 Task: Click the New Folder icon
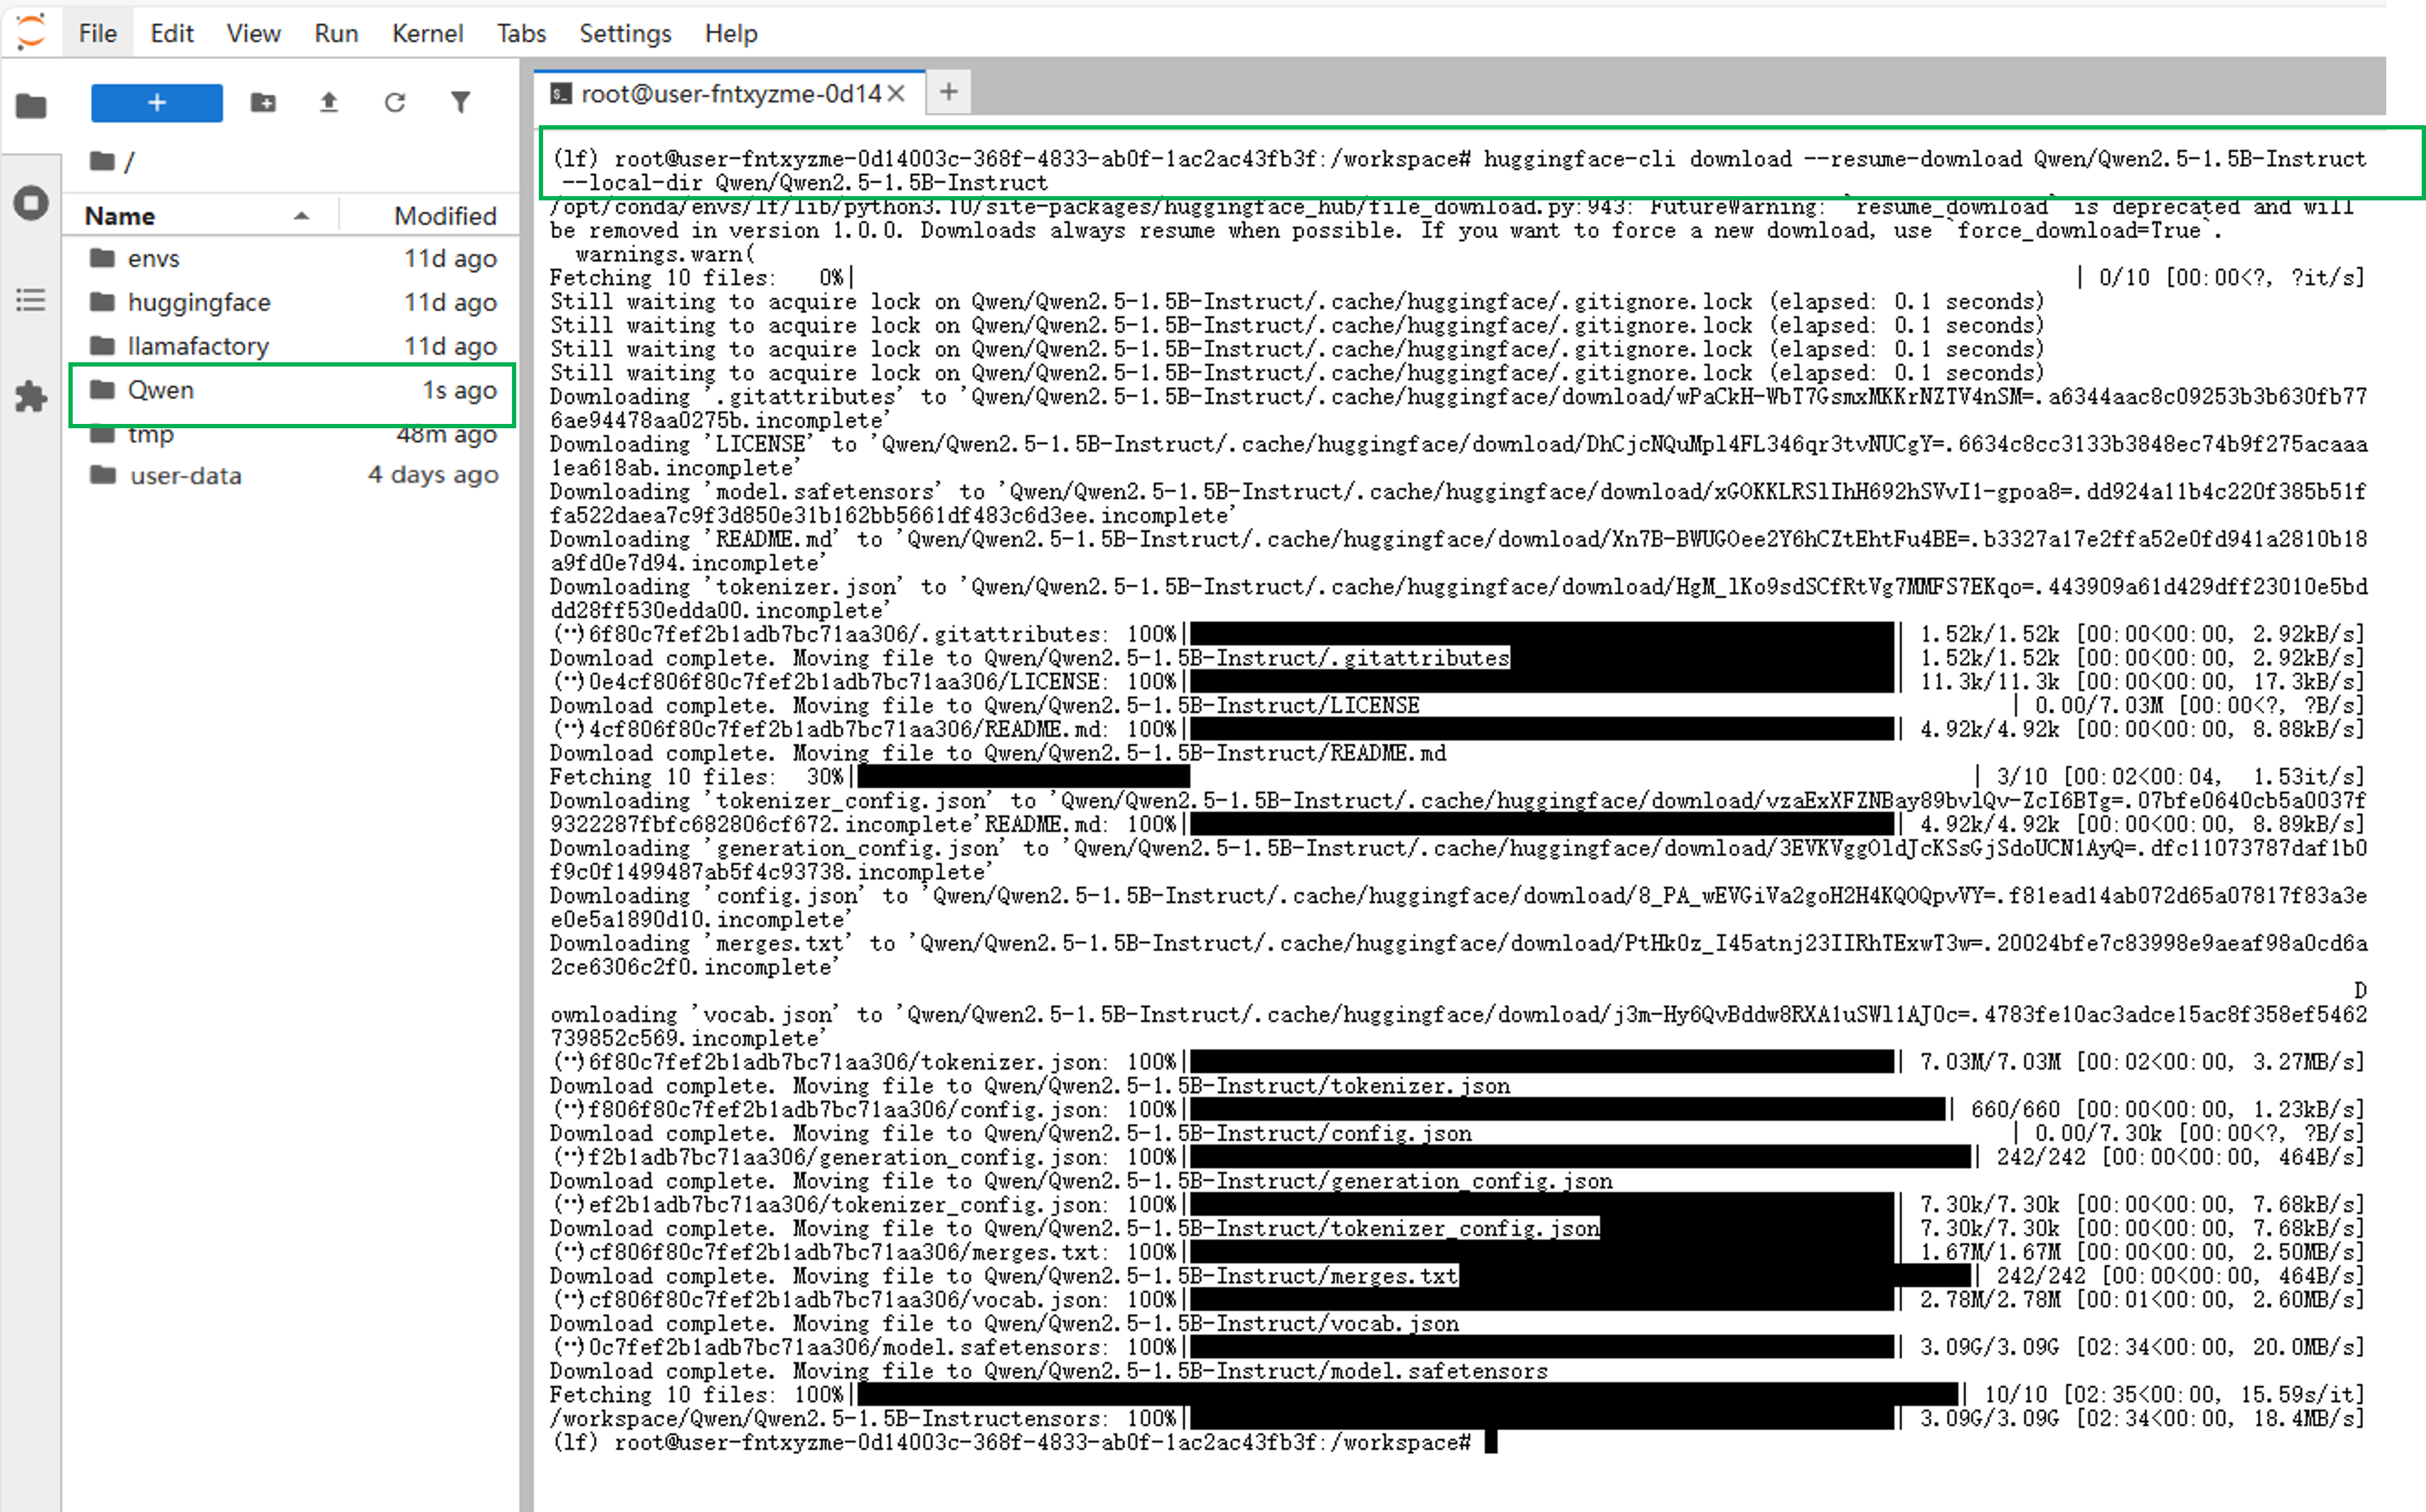(263, 102)
